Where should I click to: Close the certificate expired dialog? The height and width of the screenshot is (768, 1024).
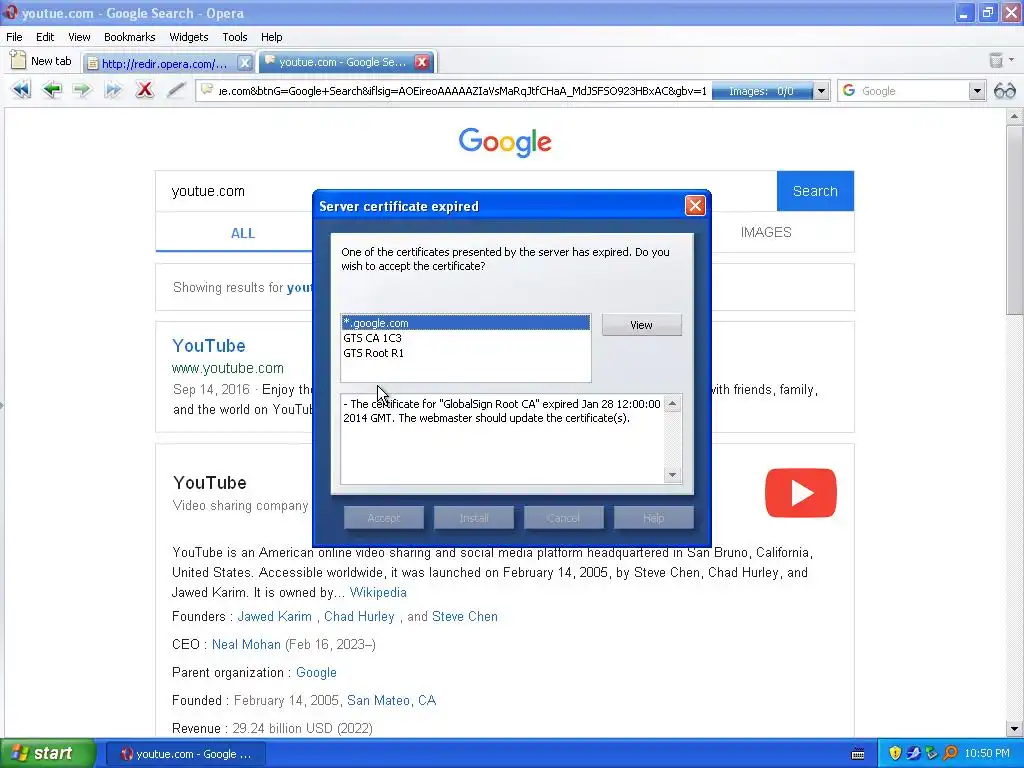coord(695,206)
